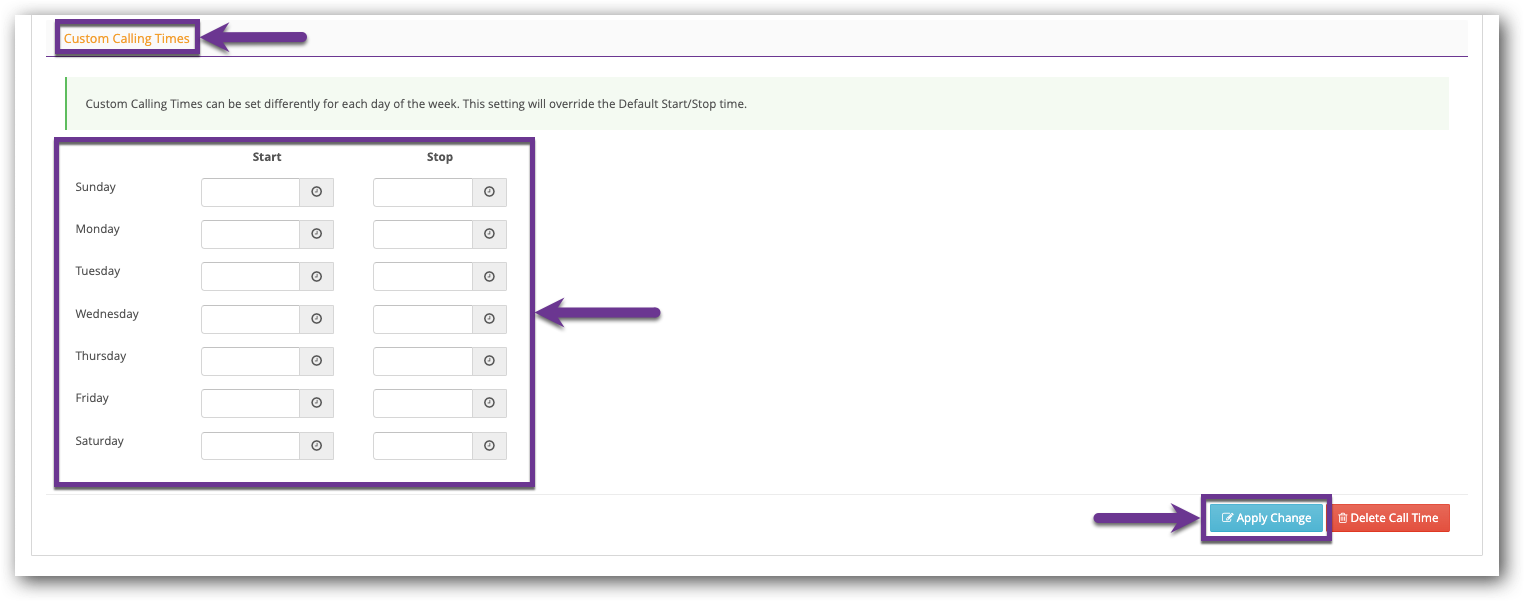Focus the Saturday Start time field
This screenshot has height=601, width=1524.
(251, 446)
